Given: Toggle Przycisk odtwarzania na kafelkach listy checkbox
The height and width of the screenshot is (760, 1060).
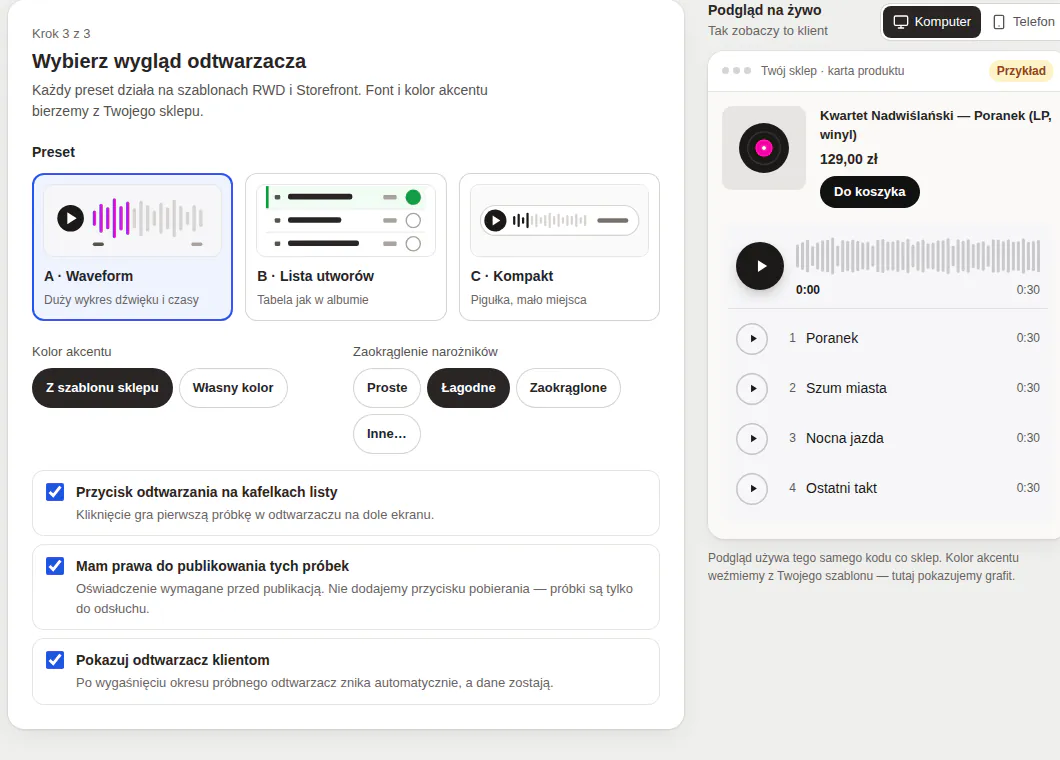Looking at the screenshot, I should 55,492.
